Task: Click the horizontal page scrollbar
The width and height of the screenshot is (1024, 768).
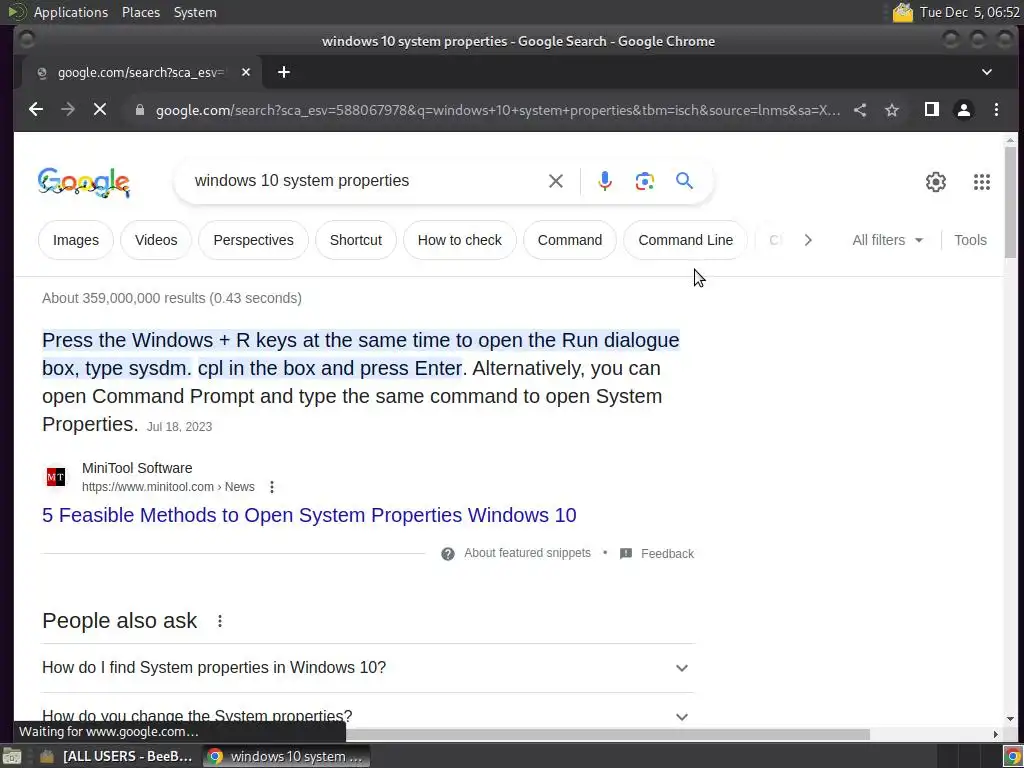Action: tap(607, 735)
